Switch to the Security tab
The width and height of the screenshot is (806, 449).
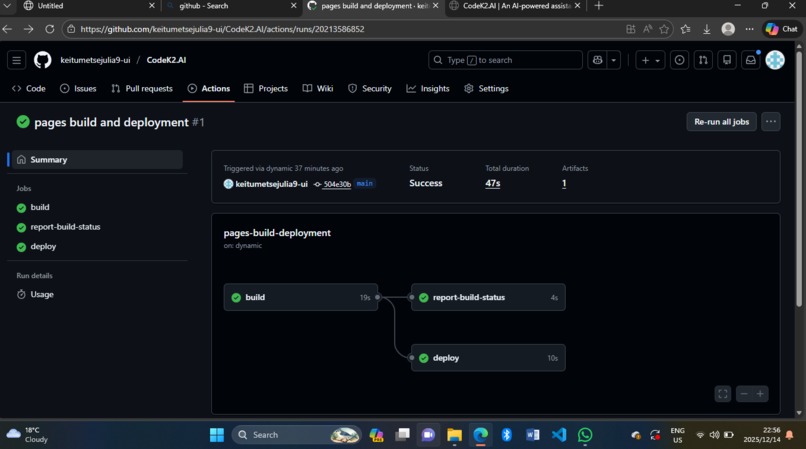coord(370,88)
